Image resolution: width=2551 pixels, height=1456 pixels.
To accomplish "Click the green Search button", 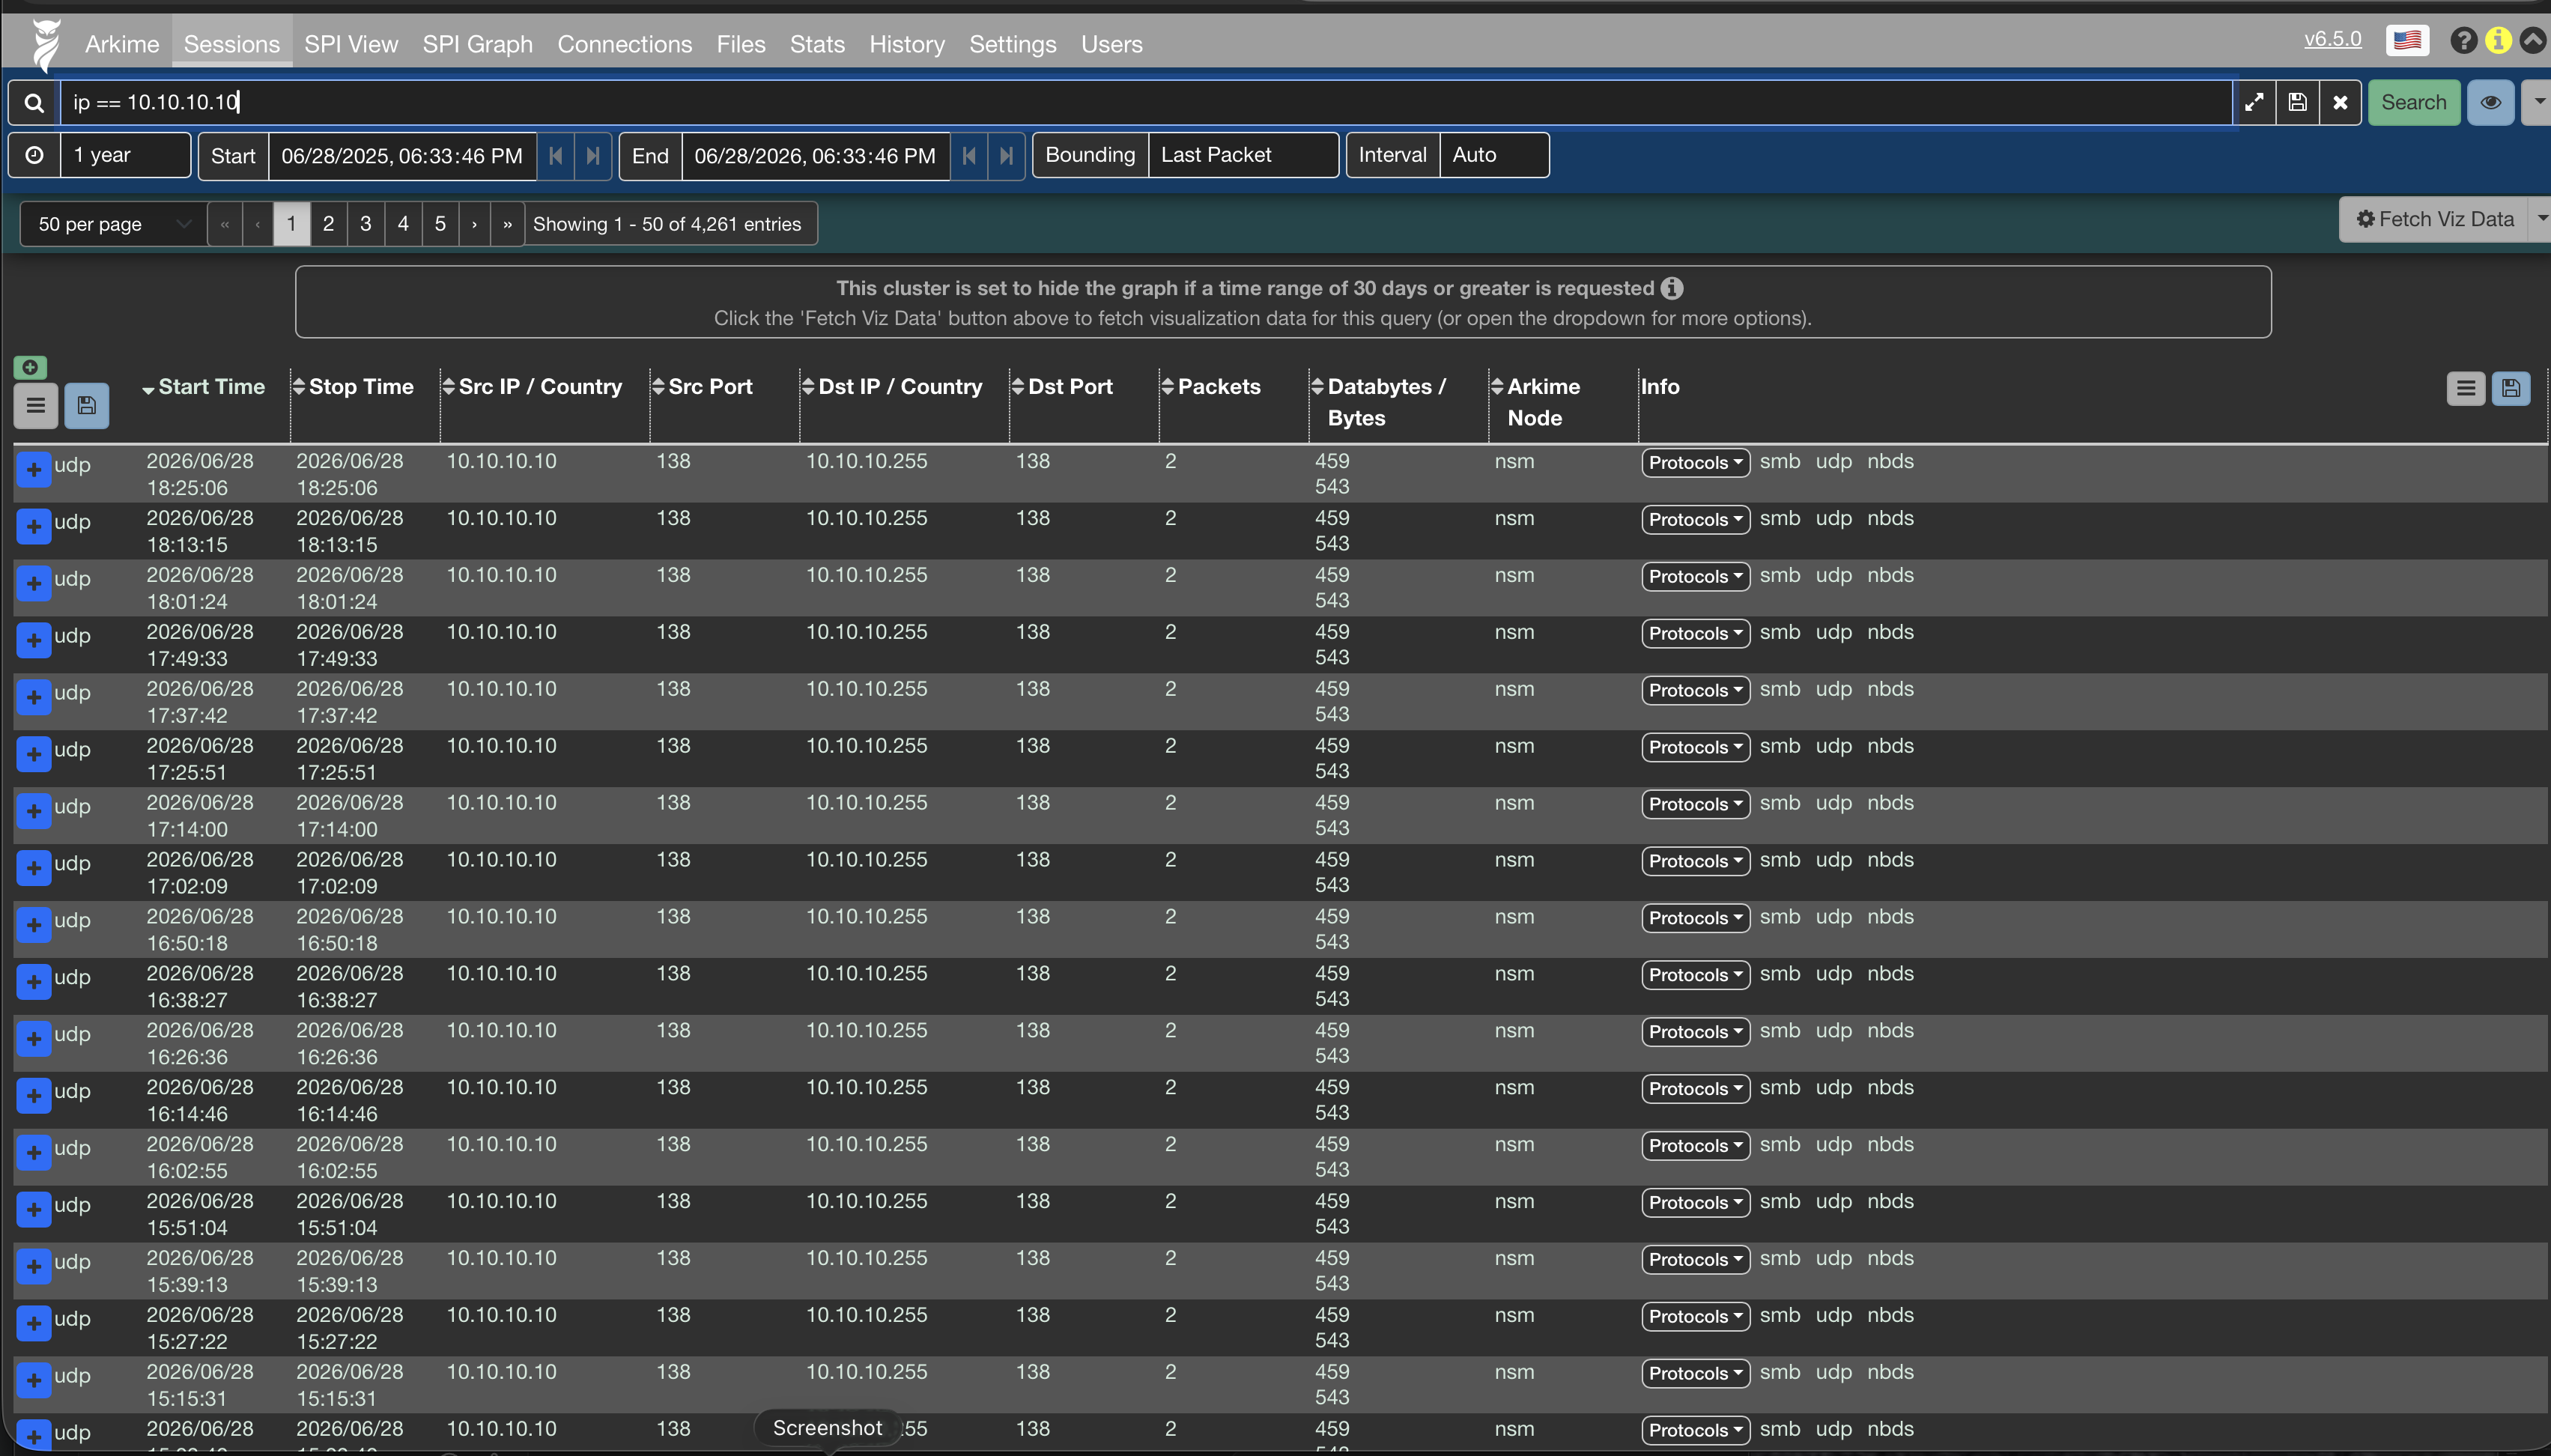I will tap(2413, 103).
